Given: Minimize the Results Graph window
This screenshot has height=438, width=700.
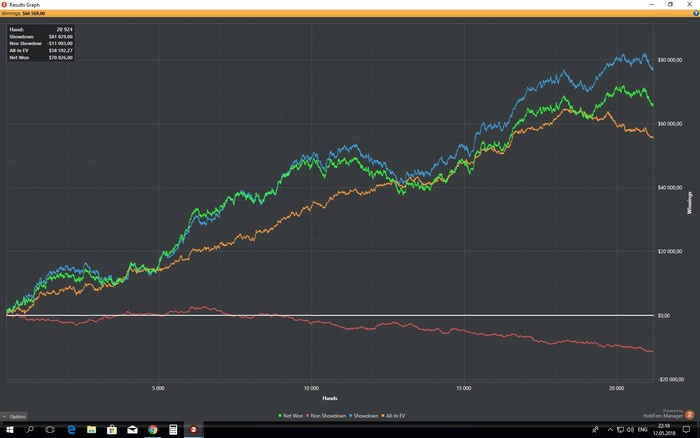Looking at the screenshot, I should coord(651,4).
